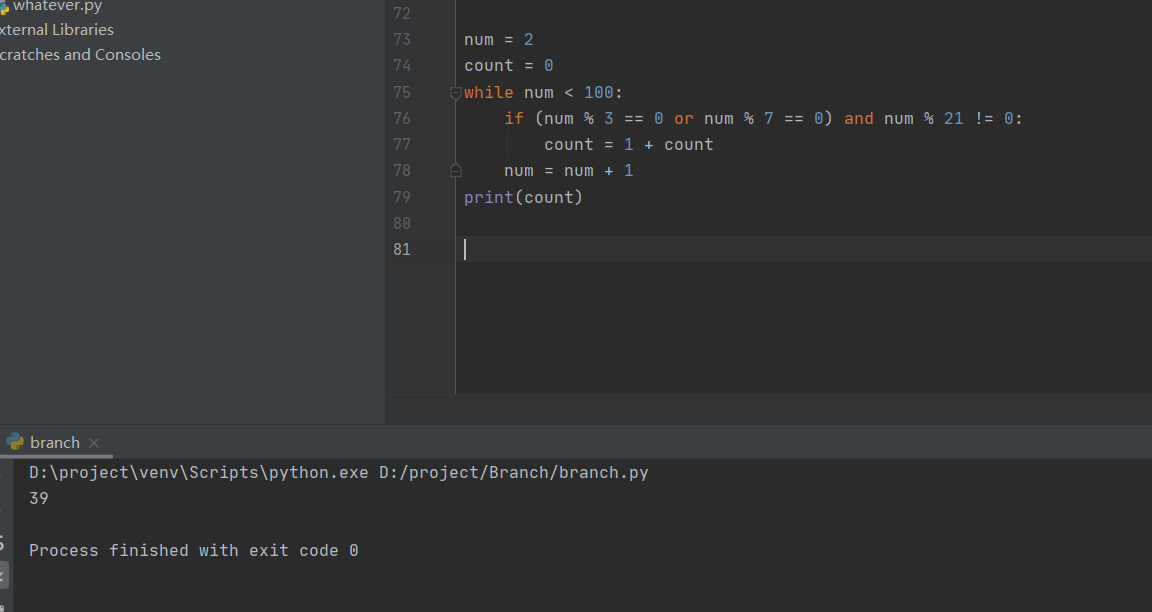Select Scratches and Consoles node
This screenshot has width=1152, height=612.
coord(80,55)
